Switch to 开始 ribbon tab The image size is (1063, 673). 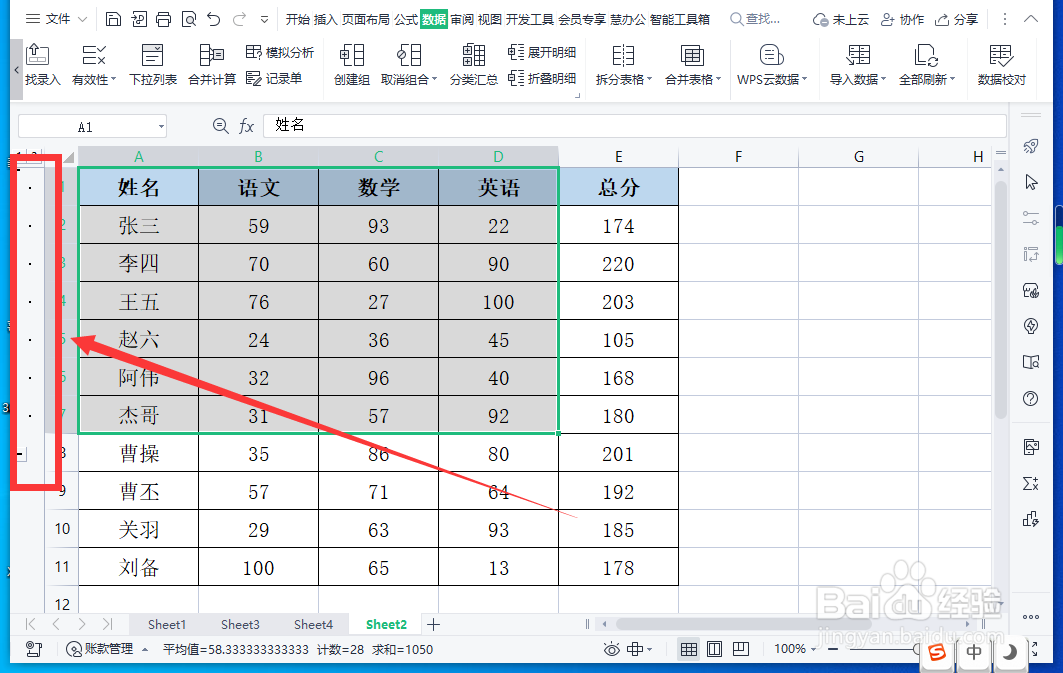pos(298,19)
